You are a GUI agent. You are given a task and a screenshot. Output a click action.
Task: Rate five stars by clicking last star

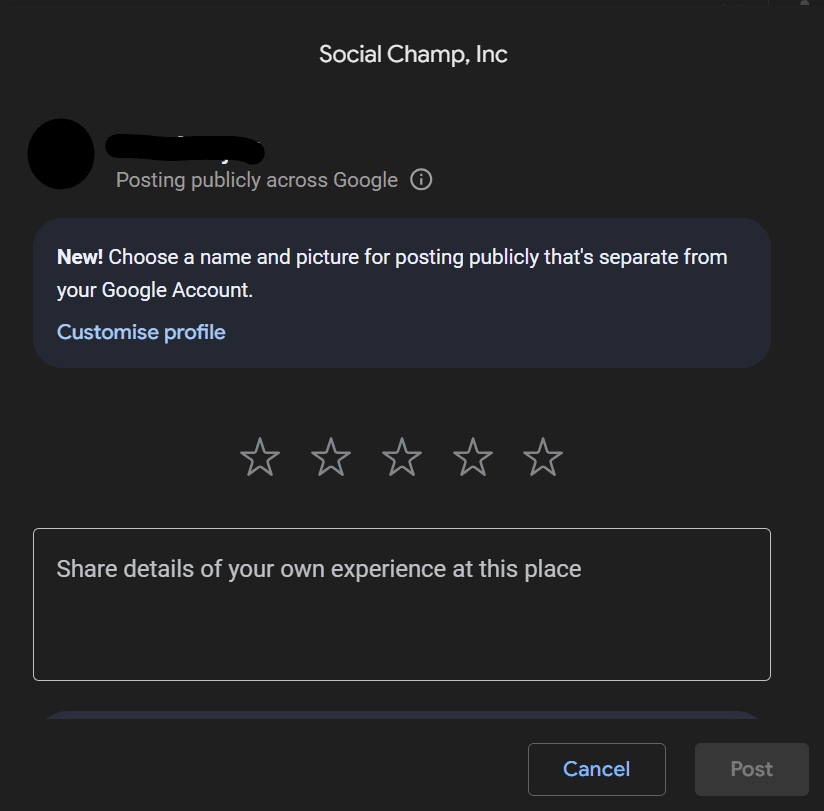point(543,456)
